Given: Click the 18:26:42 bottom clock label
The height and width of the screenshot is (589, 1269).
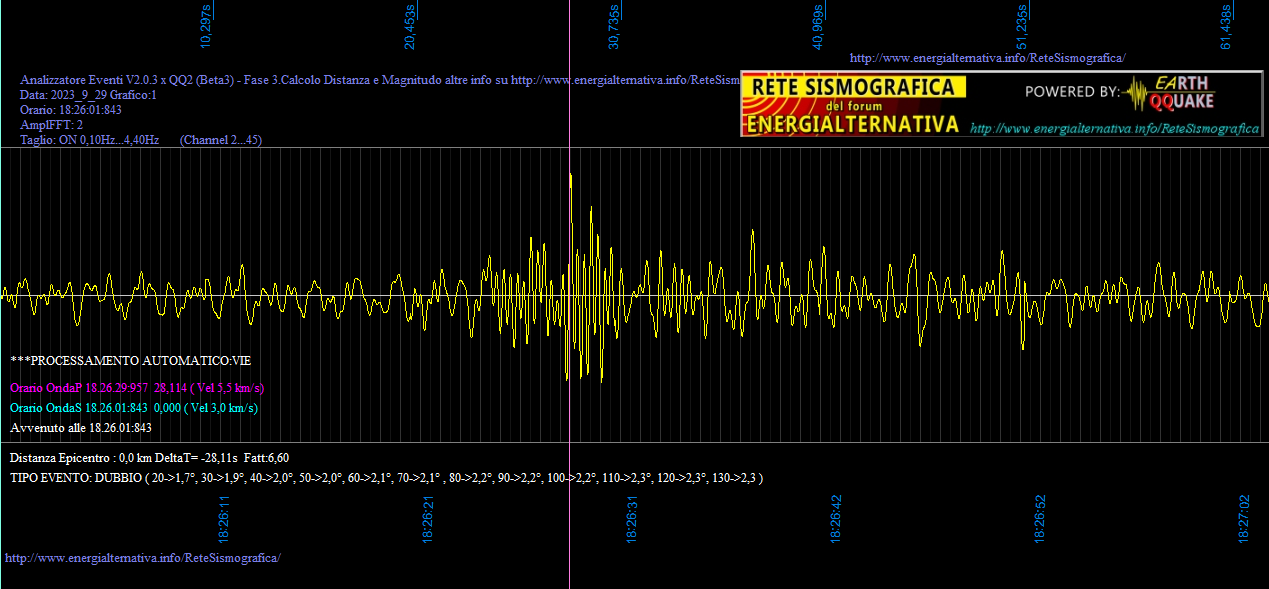Looking at the screenshot, I should [x=837, y=519].
